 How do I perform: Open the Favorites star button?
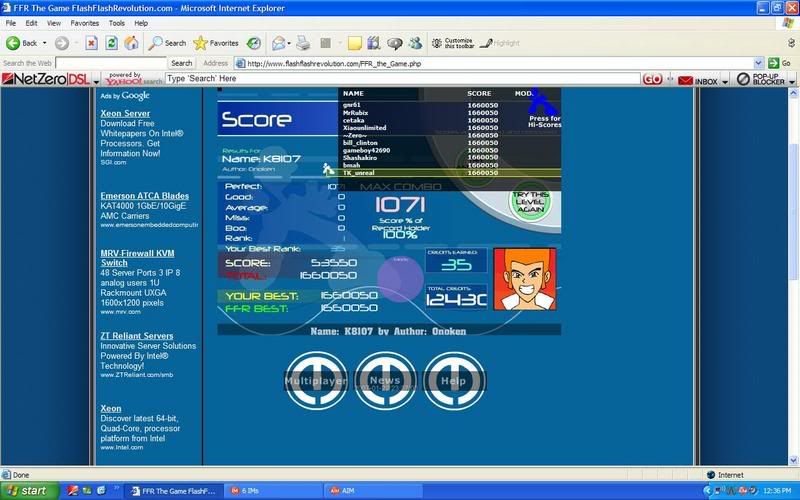tap(216, 43)
